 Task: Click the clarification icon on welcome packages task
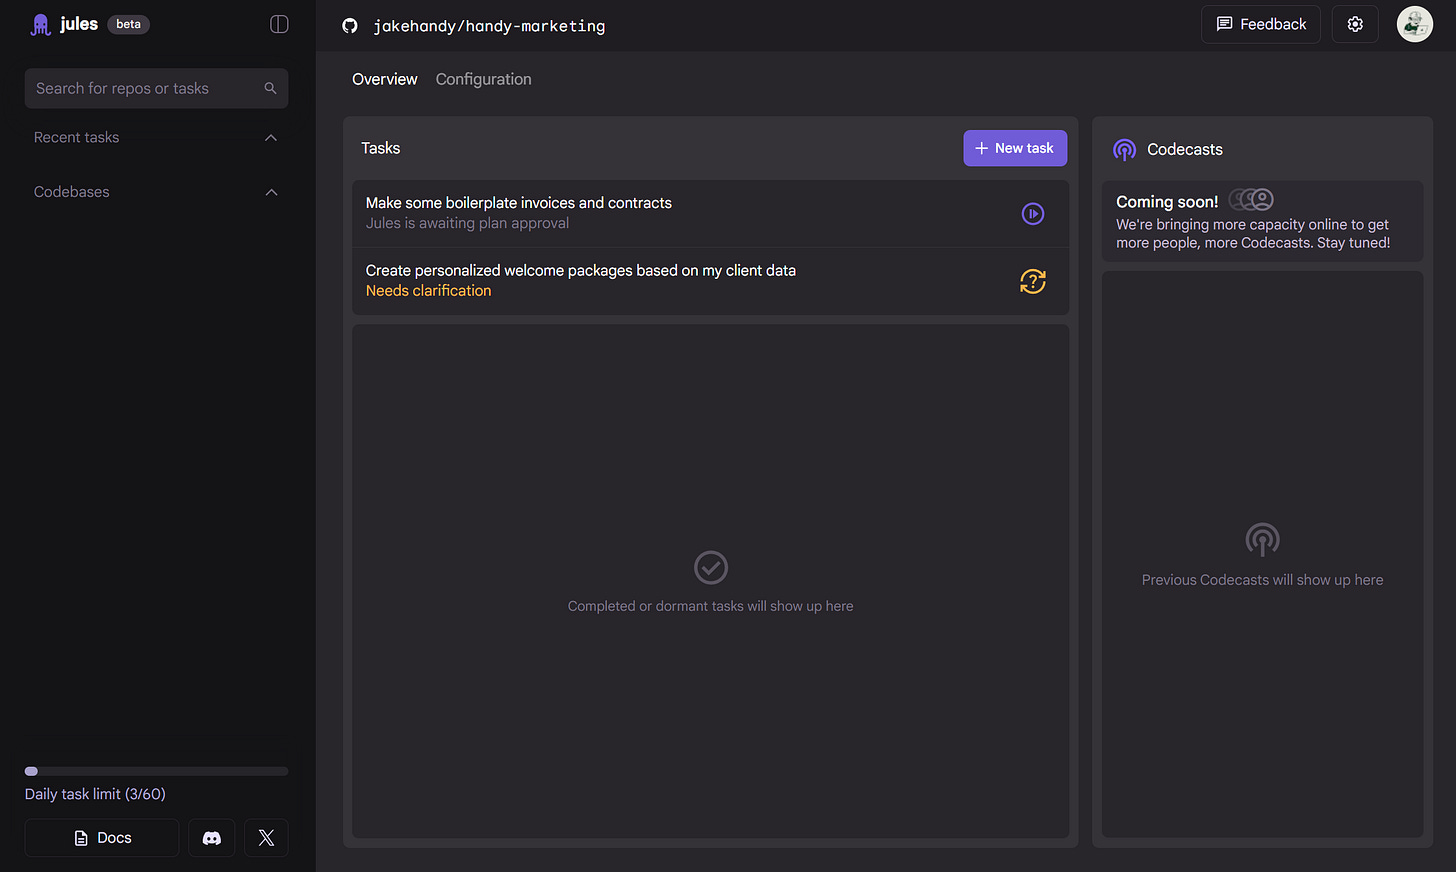click(1033, 282)
